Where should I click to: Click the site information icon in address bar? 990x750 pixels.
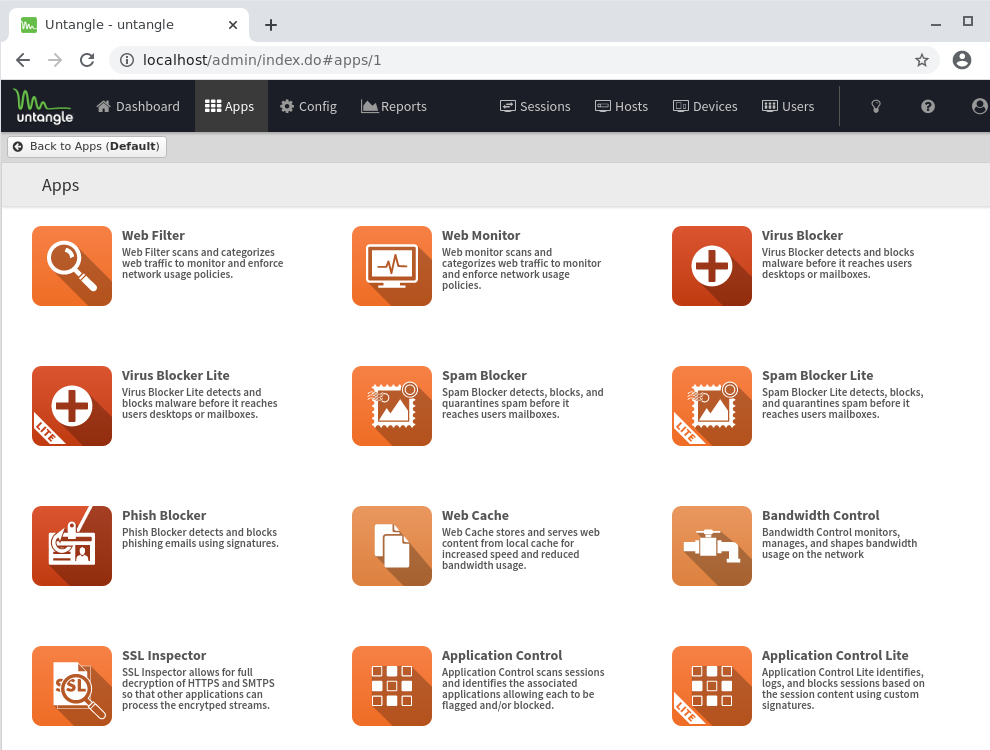coord(127,60)
